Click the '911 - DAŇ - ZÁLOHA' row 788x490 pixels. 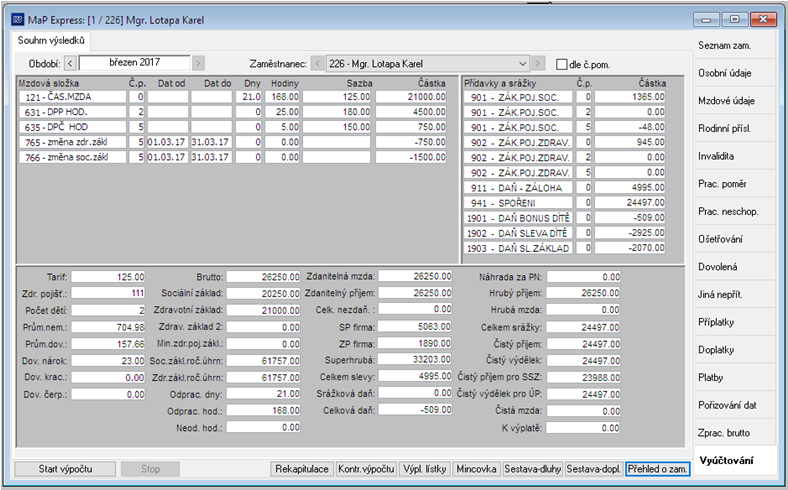point(564,187)
